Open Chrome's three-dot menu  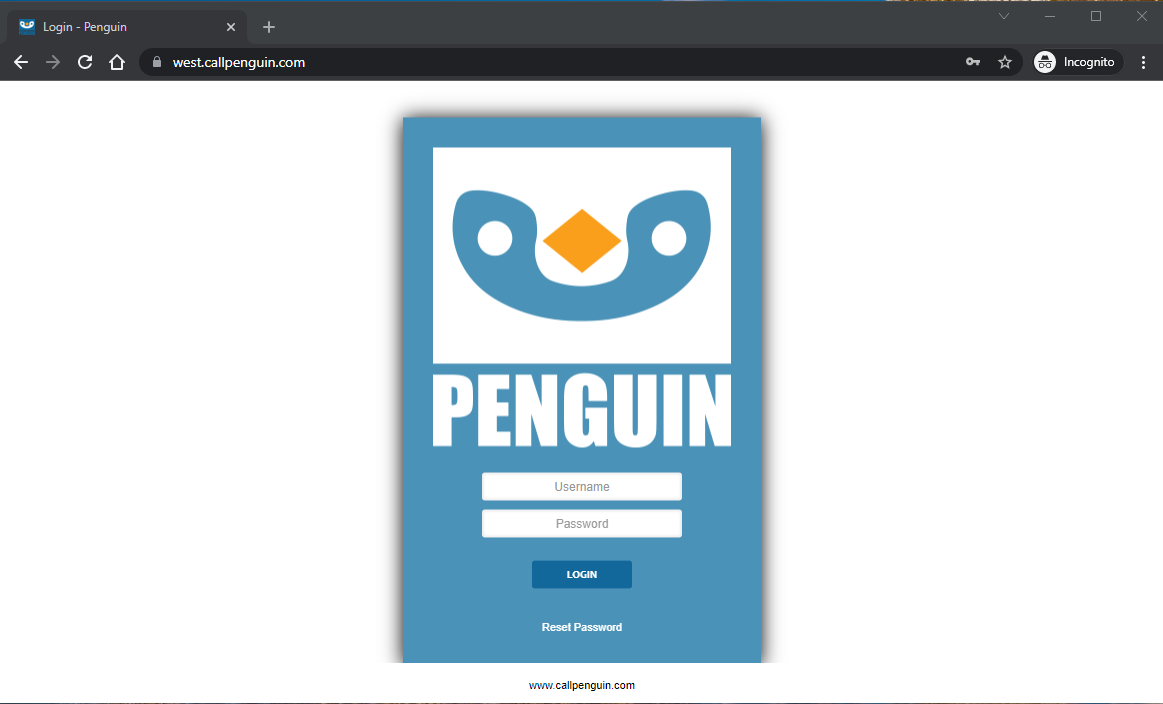coord(1143,62)
